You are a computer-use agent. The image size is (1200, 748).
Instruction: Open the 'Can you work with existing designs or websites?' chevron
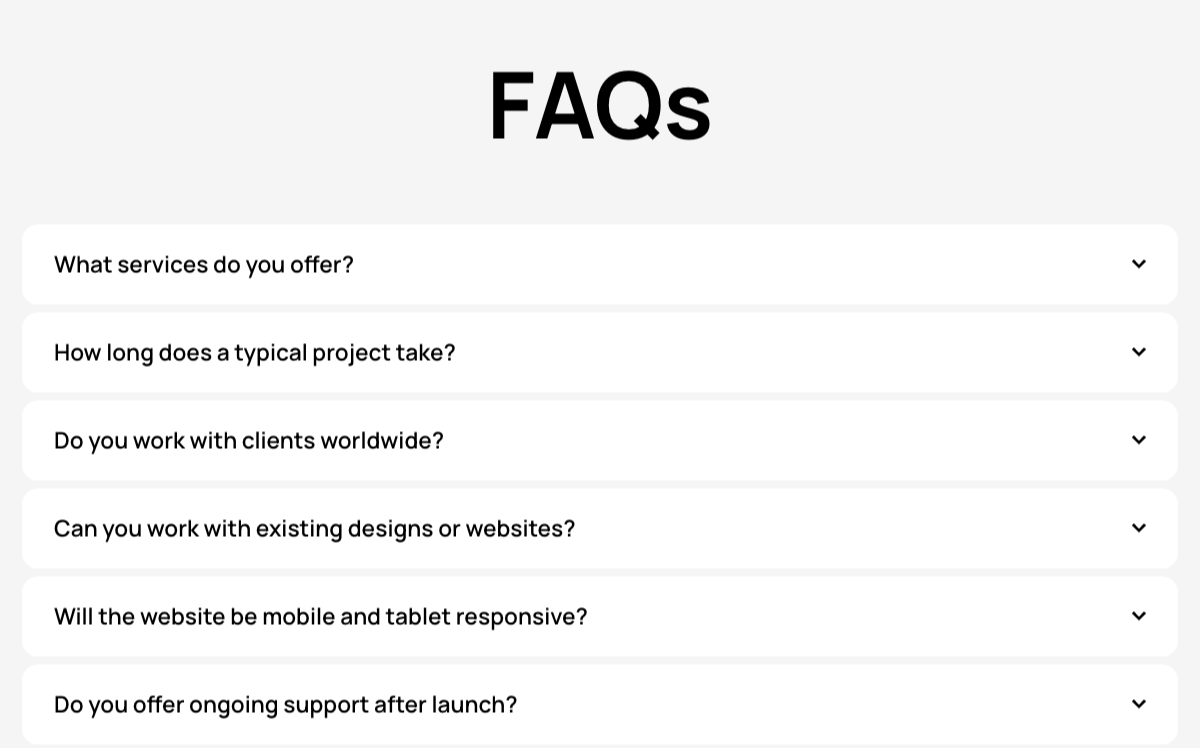click(1139, 528)
